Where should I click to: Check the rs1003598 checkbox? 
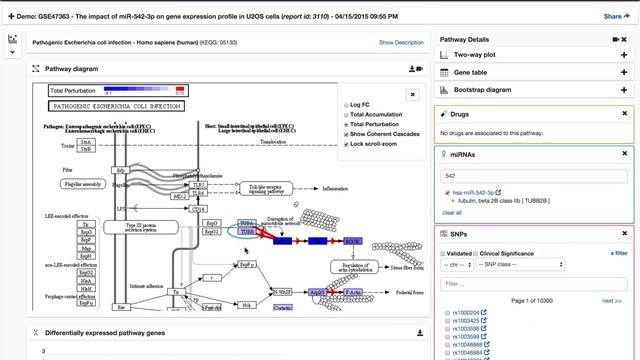click(x=447, y=329)
